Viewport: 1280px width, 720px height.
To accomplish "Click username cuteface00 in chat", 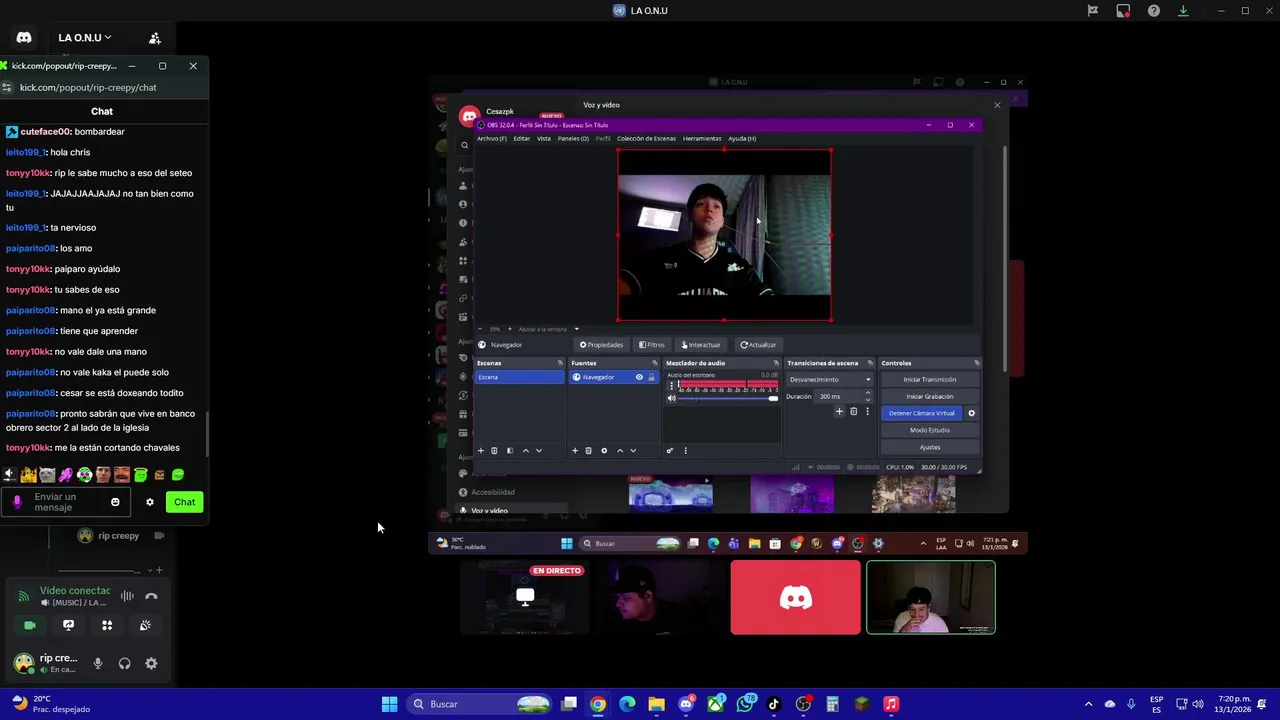I will pos(45,132).
